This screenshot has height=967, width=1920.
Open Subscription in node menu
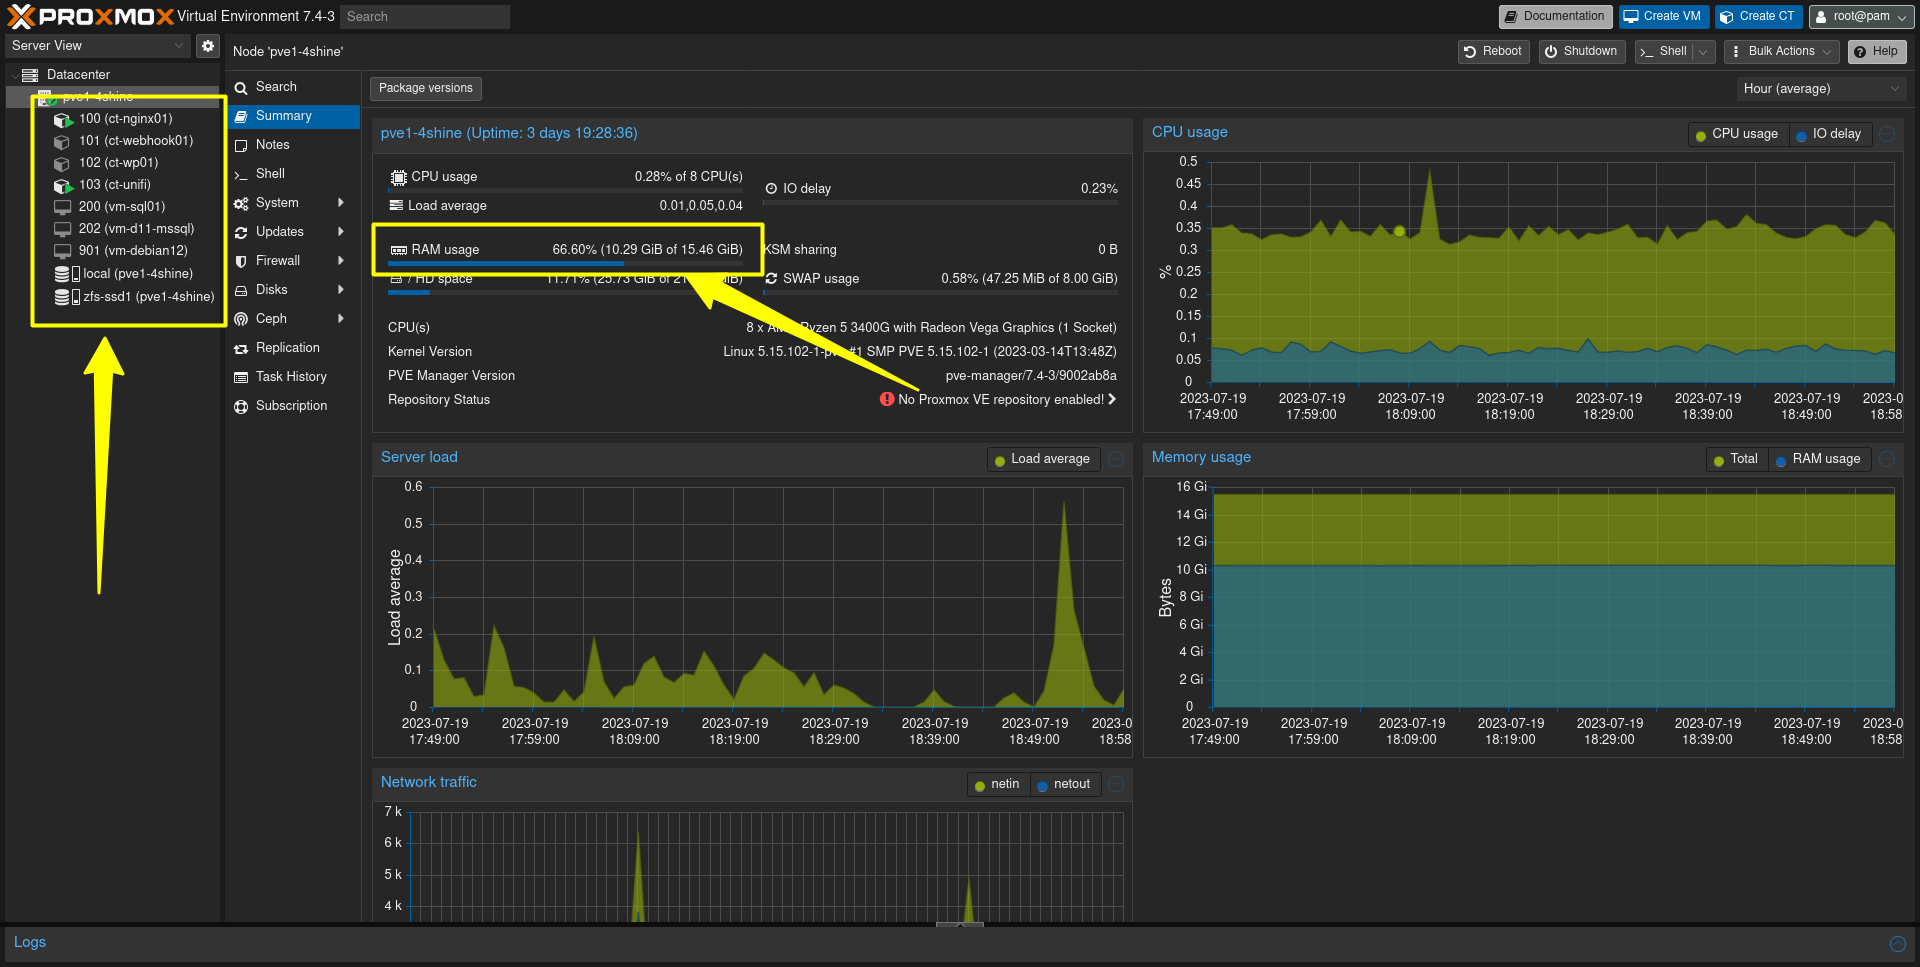click(293, 406)
